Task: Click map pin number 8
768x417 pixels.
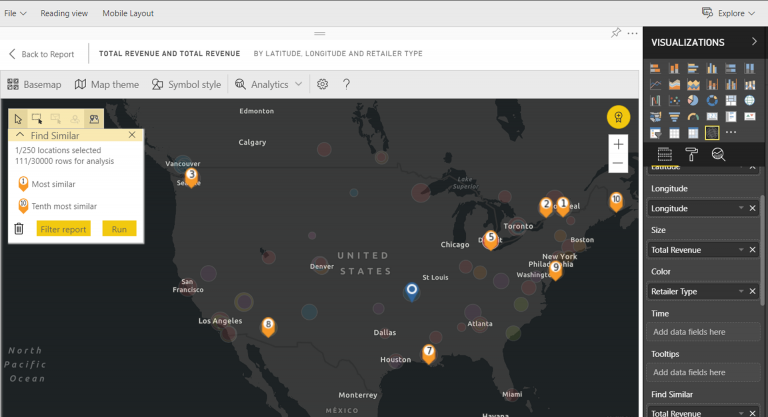Action: click(268, 327)
